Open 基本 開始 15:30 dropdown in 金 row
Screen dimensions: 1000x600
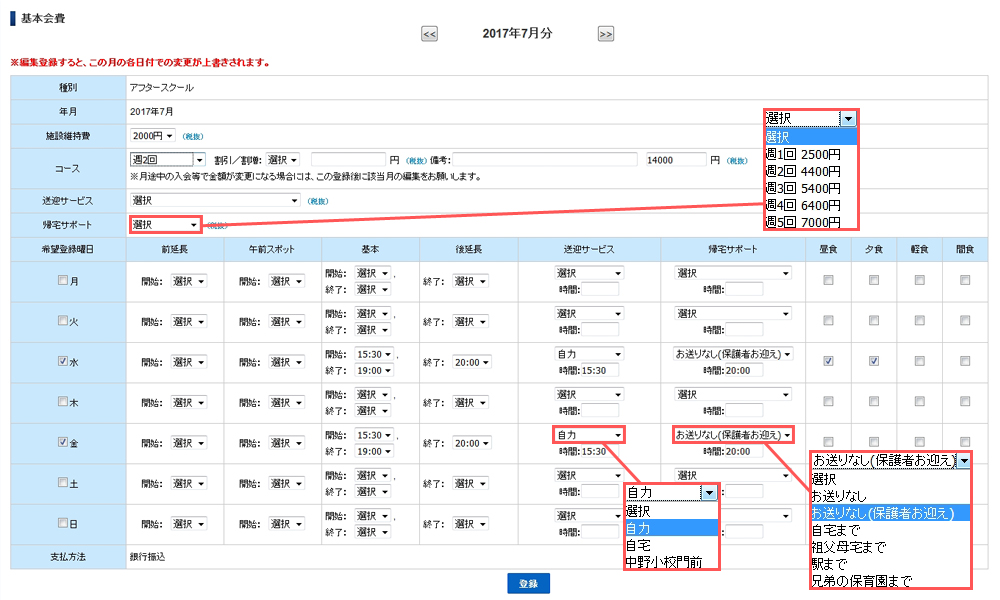374,435
